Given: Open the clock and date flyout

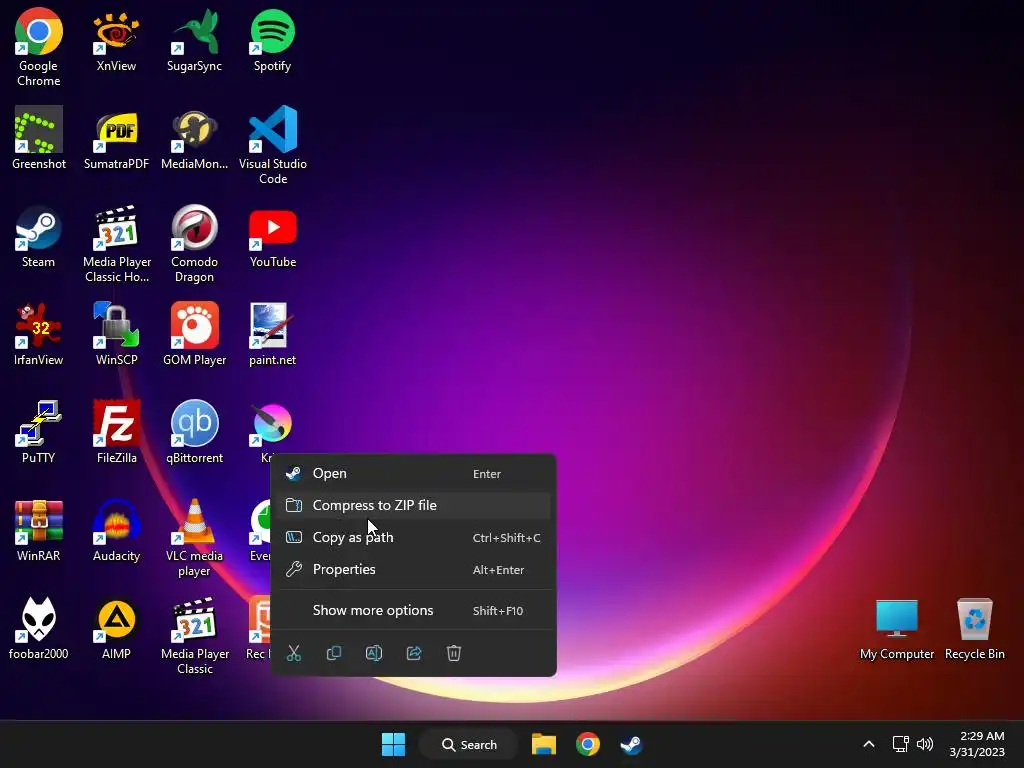Looking at the screenshot, I should pyautogui.click(x=977, y=744).
